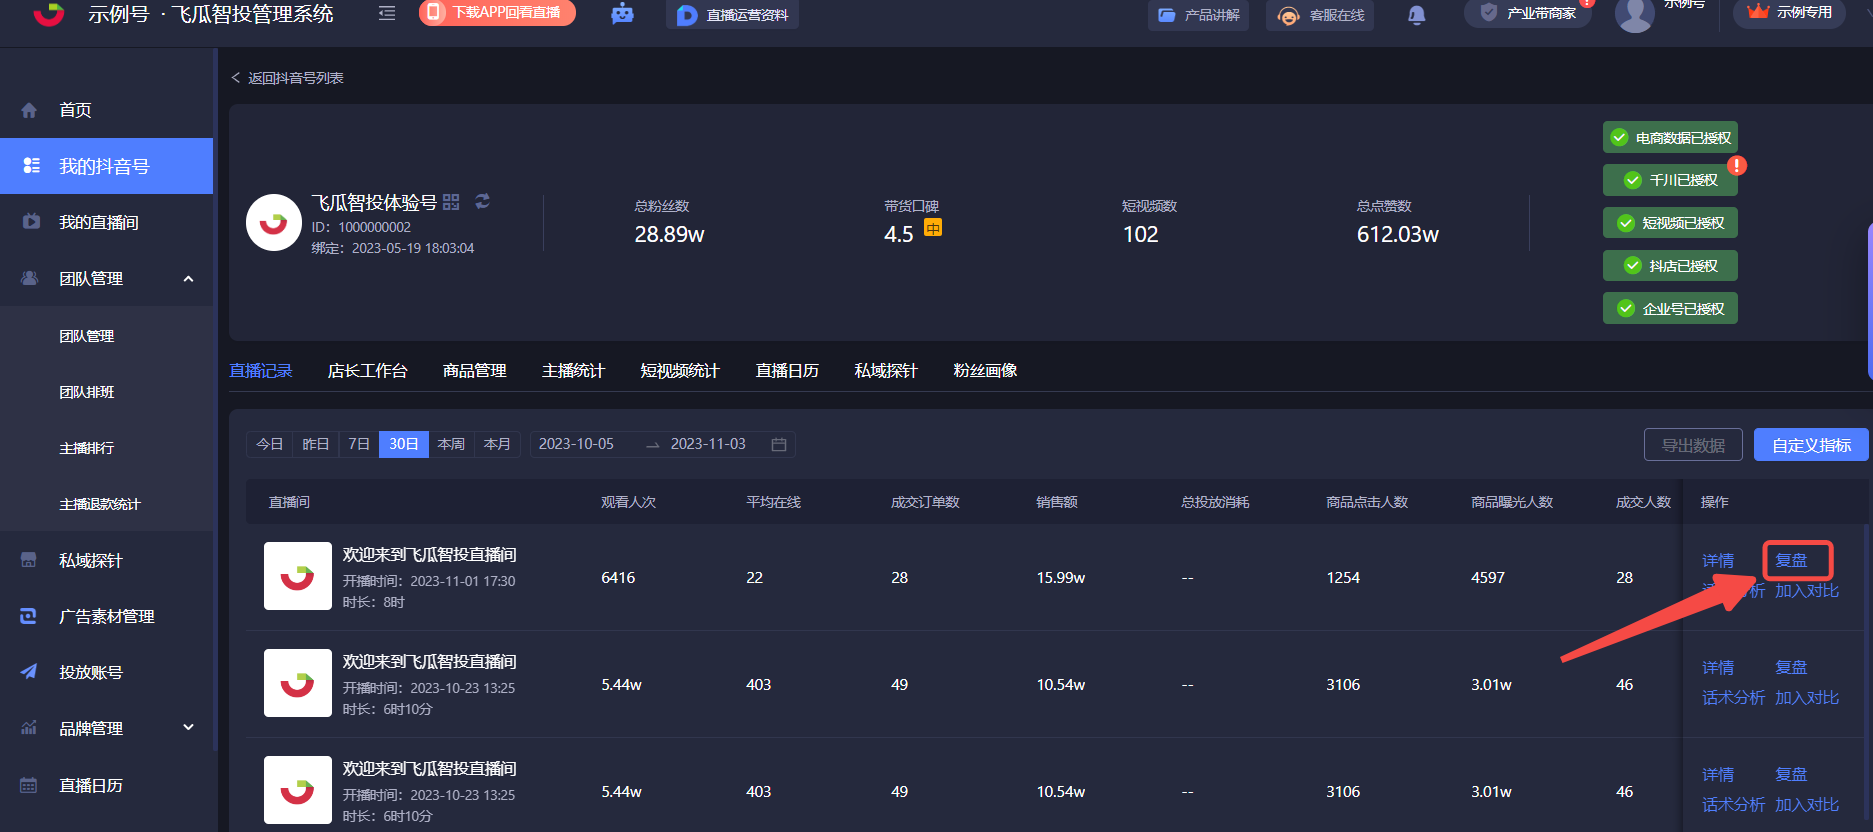The height and width of the screenshot is (832, 1873).
Task: Open the robot assistant icon
Action: (622, 13)
